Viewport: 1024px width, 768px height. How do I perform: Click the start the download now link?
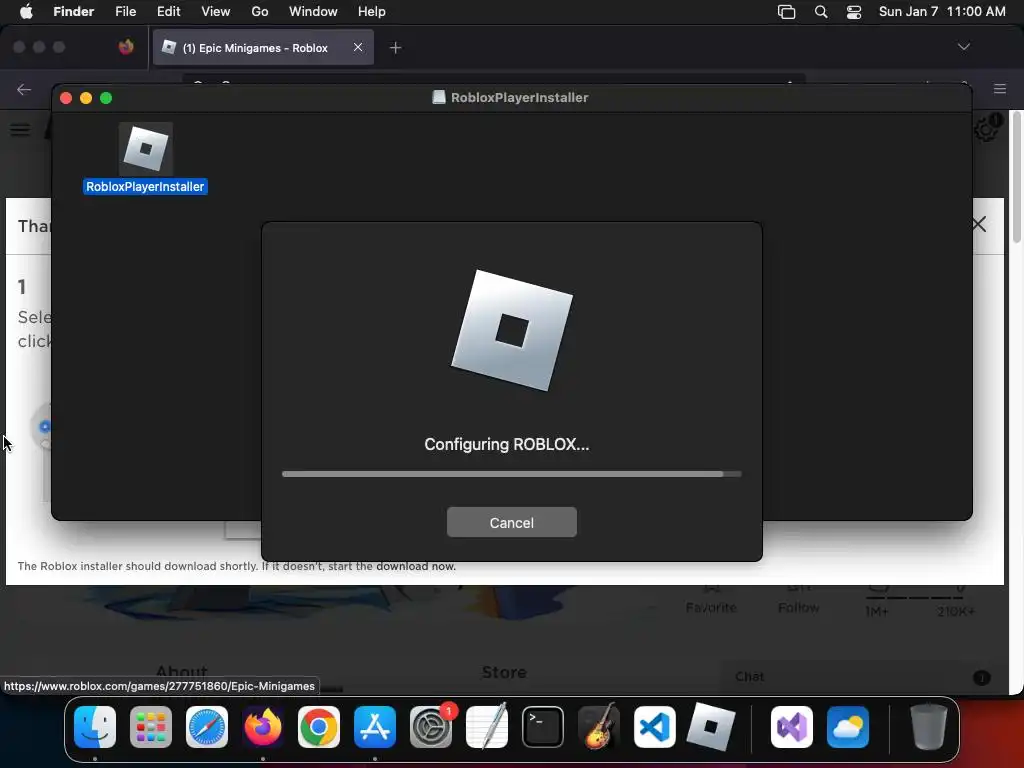pyautogui.click(x=416, y=566)
